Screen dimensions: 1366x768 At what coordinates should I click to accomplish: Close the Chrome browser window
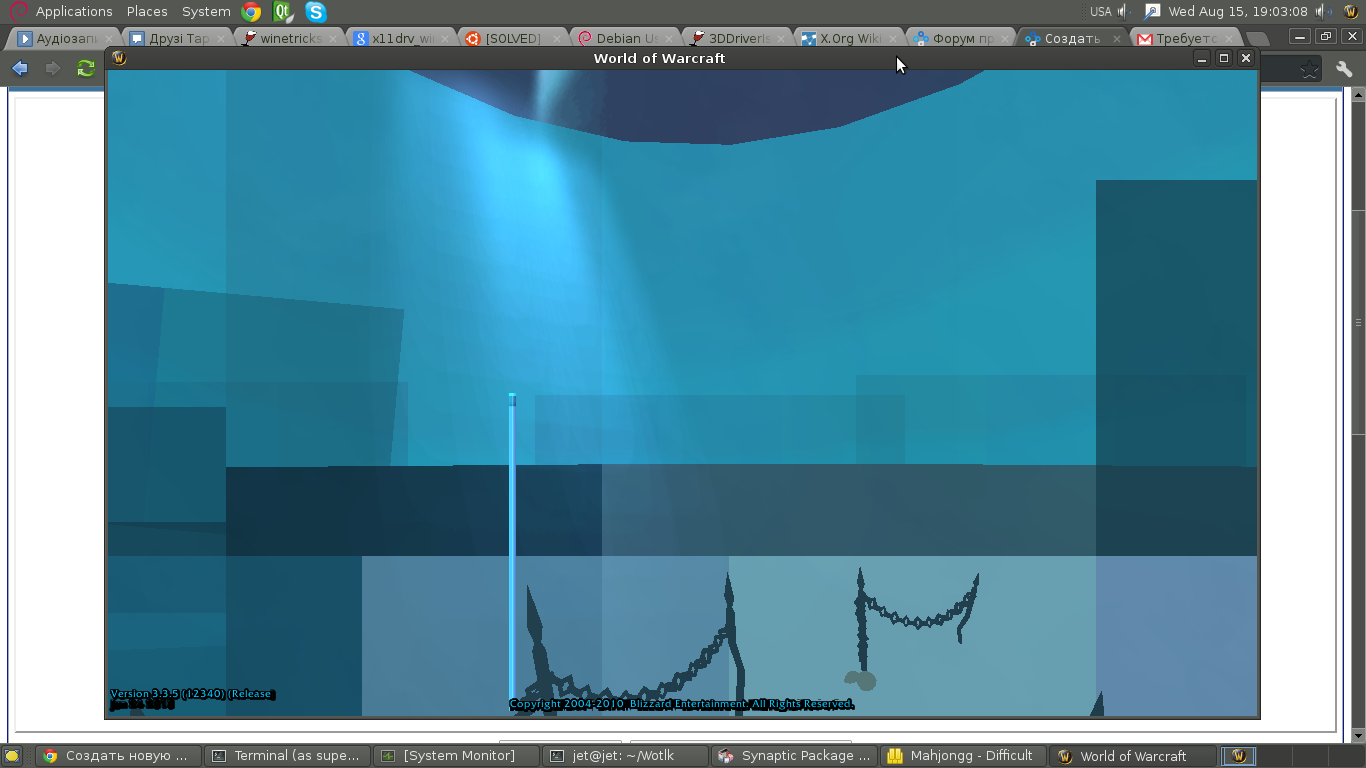[1350, 36]
